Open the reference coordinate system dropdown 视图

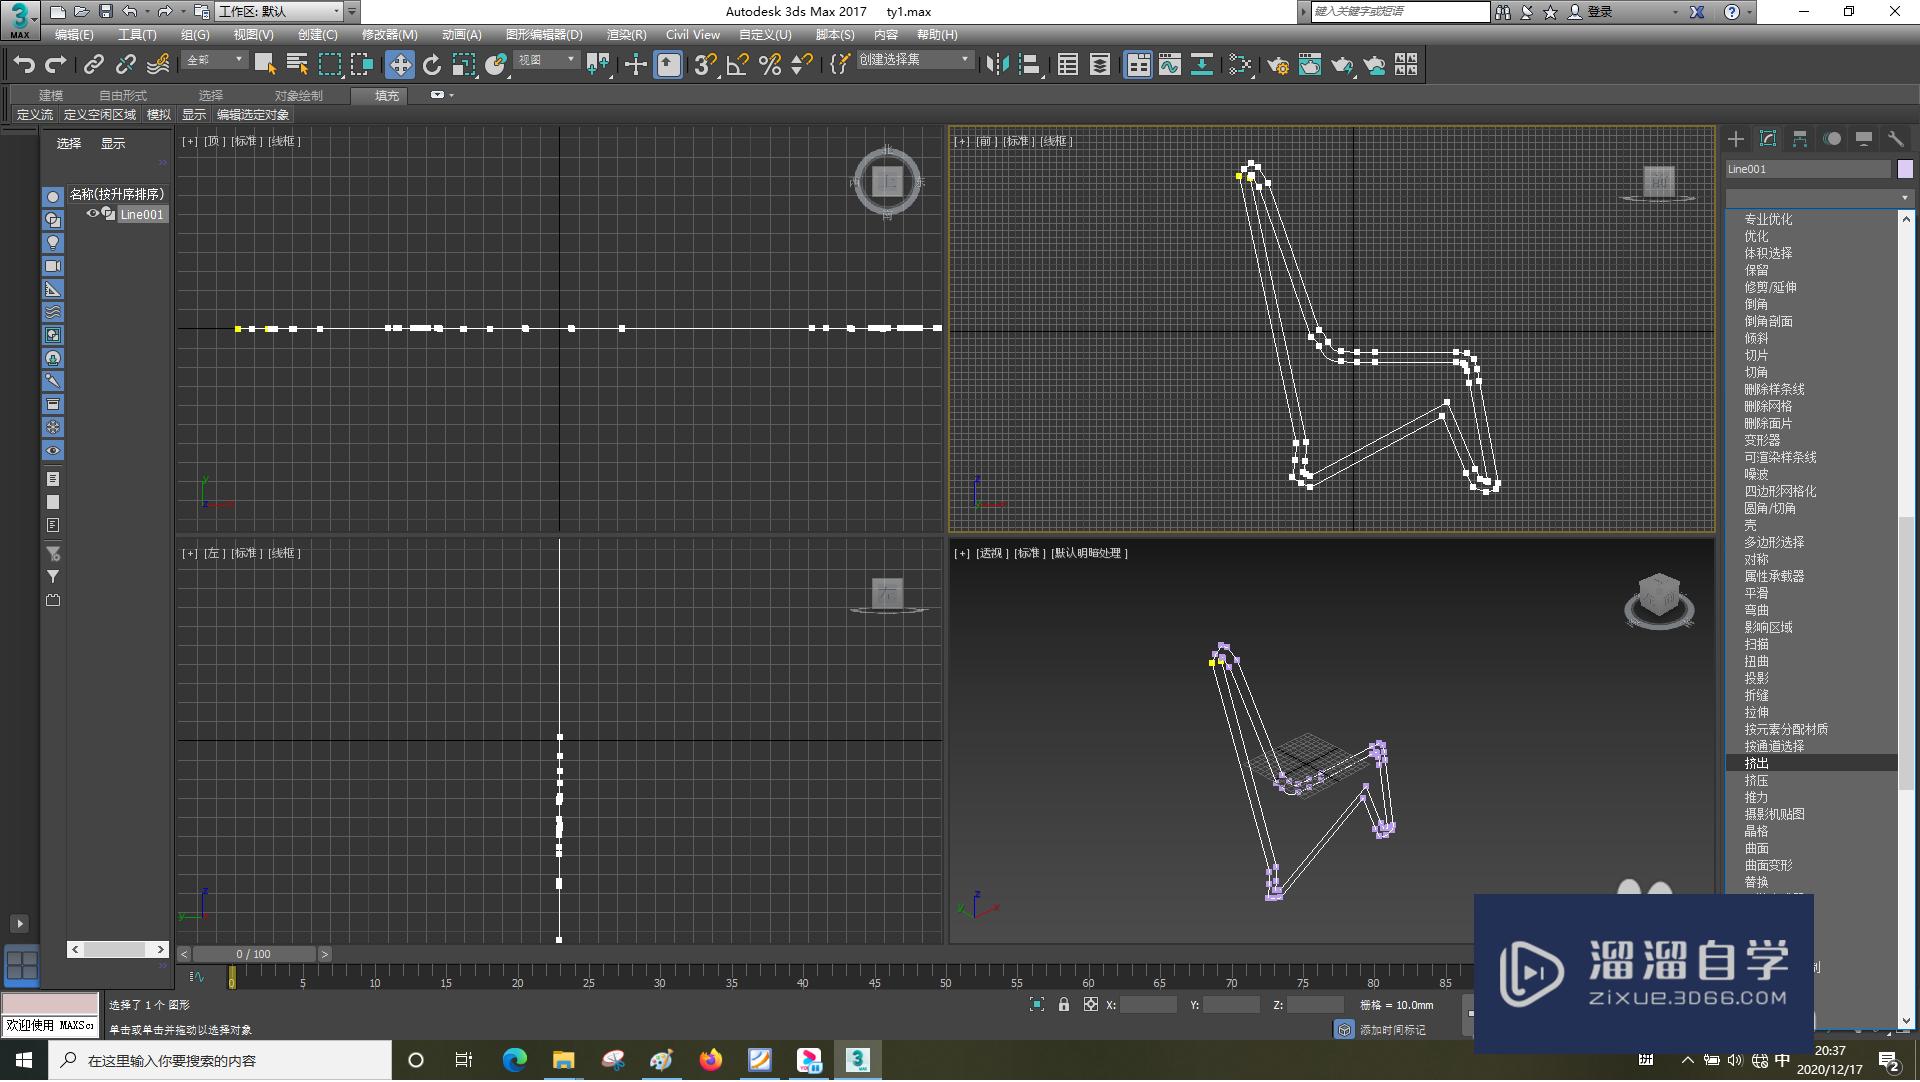coord(546,61)
